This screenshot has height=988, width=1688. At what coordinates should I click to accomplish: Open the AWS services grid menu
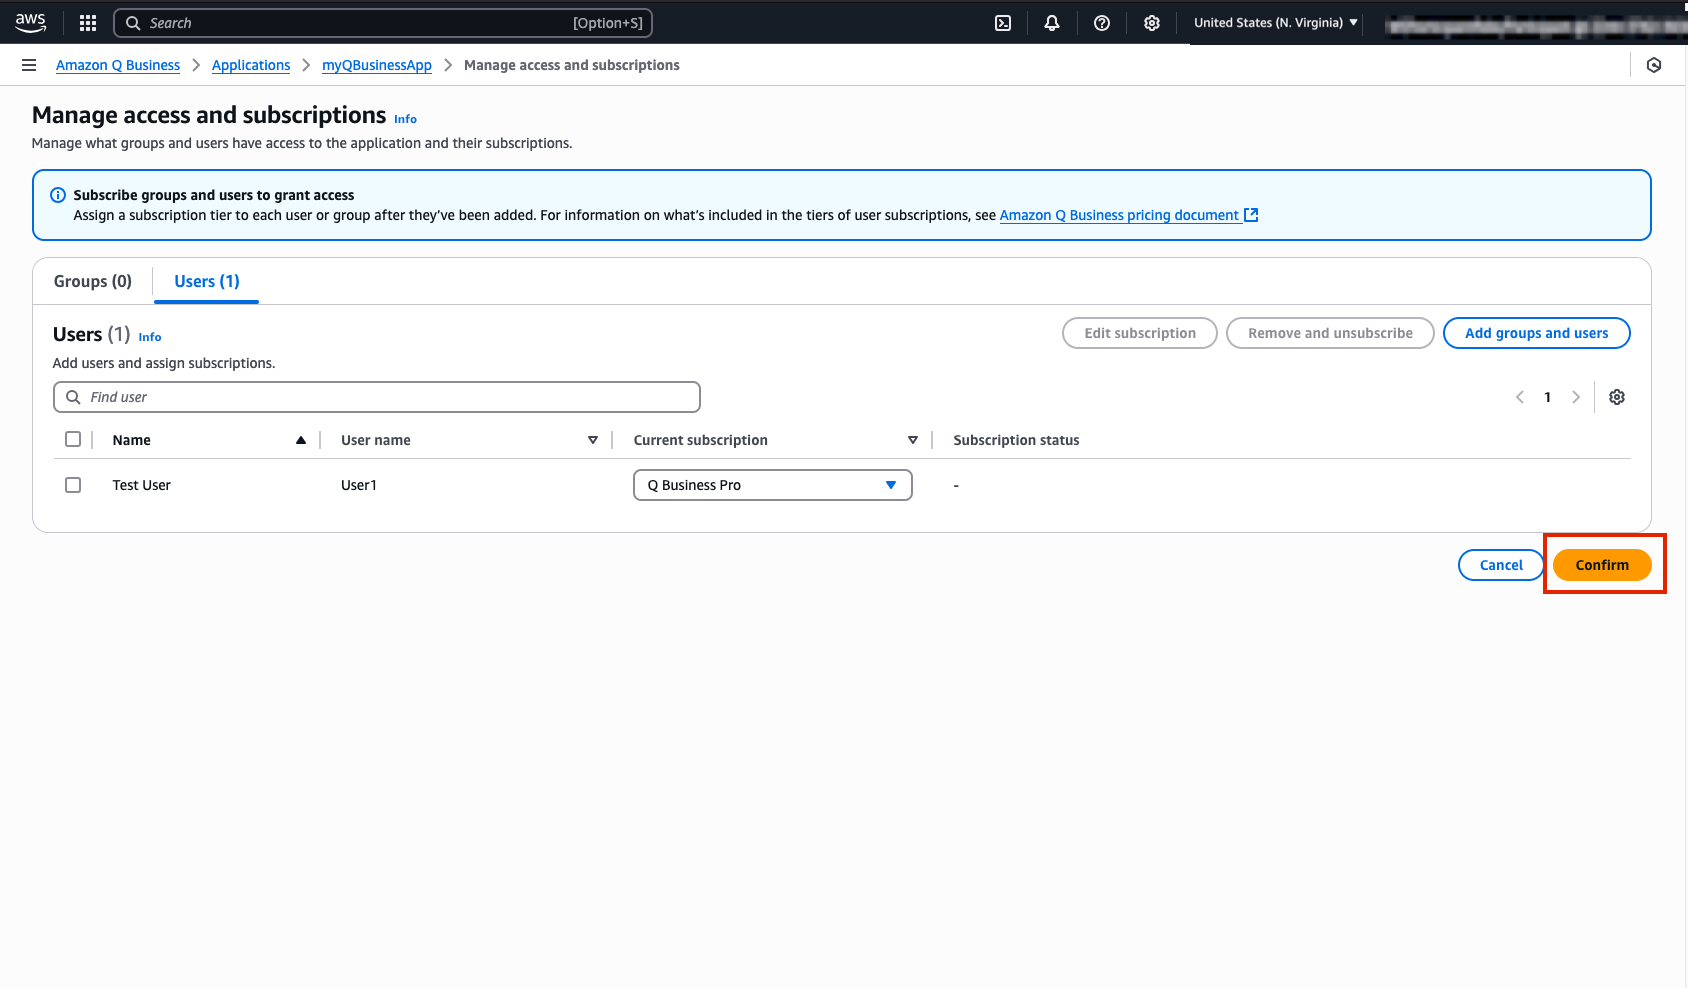(x=88, y=23)
